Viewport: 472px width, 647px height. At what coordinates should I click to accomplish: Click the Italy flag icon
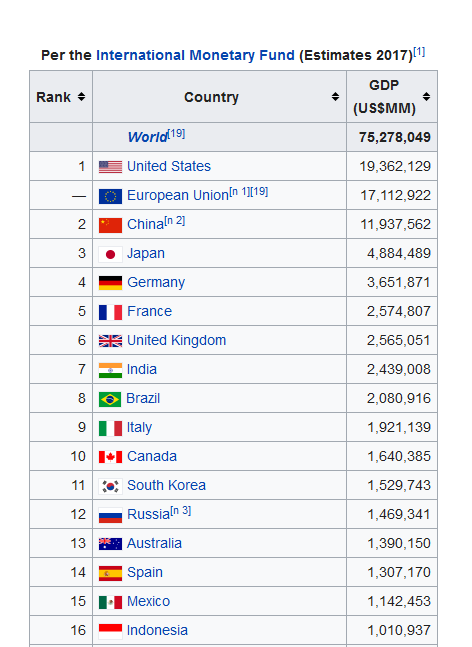click(110, 428)
